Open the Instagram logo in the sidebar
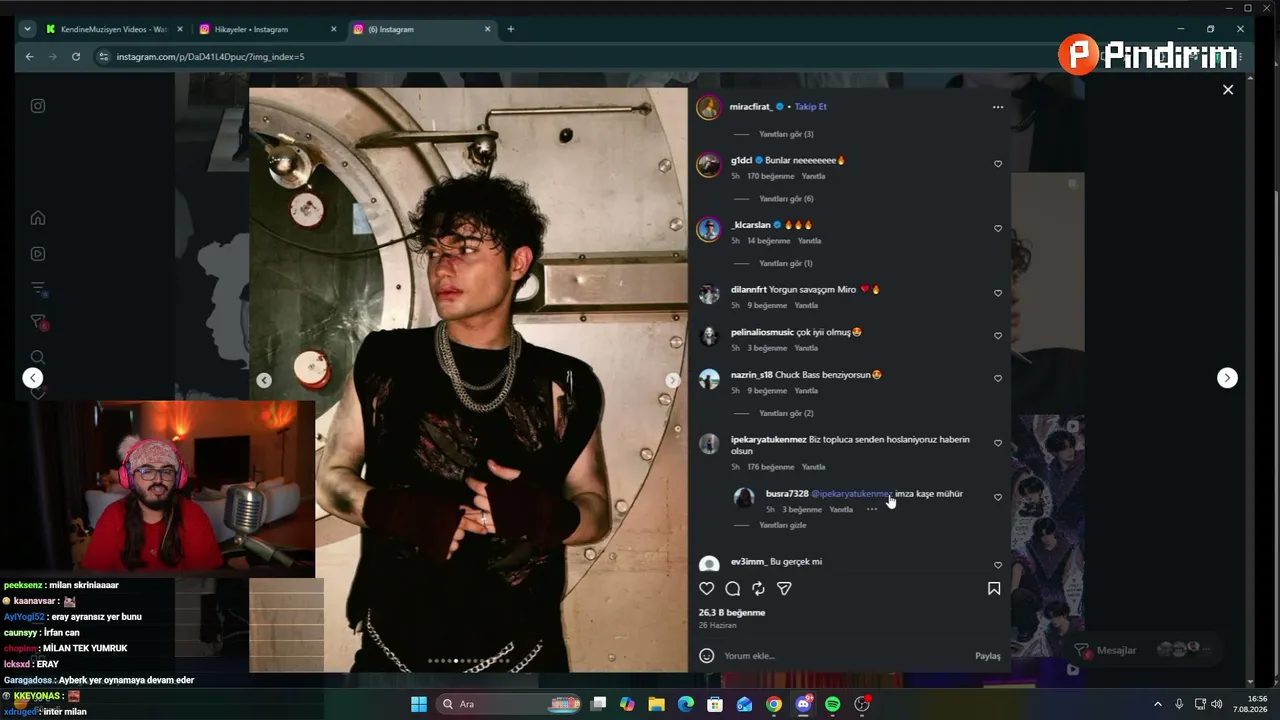This screenshot has width=1280, height=720. (x=38, y=106)
